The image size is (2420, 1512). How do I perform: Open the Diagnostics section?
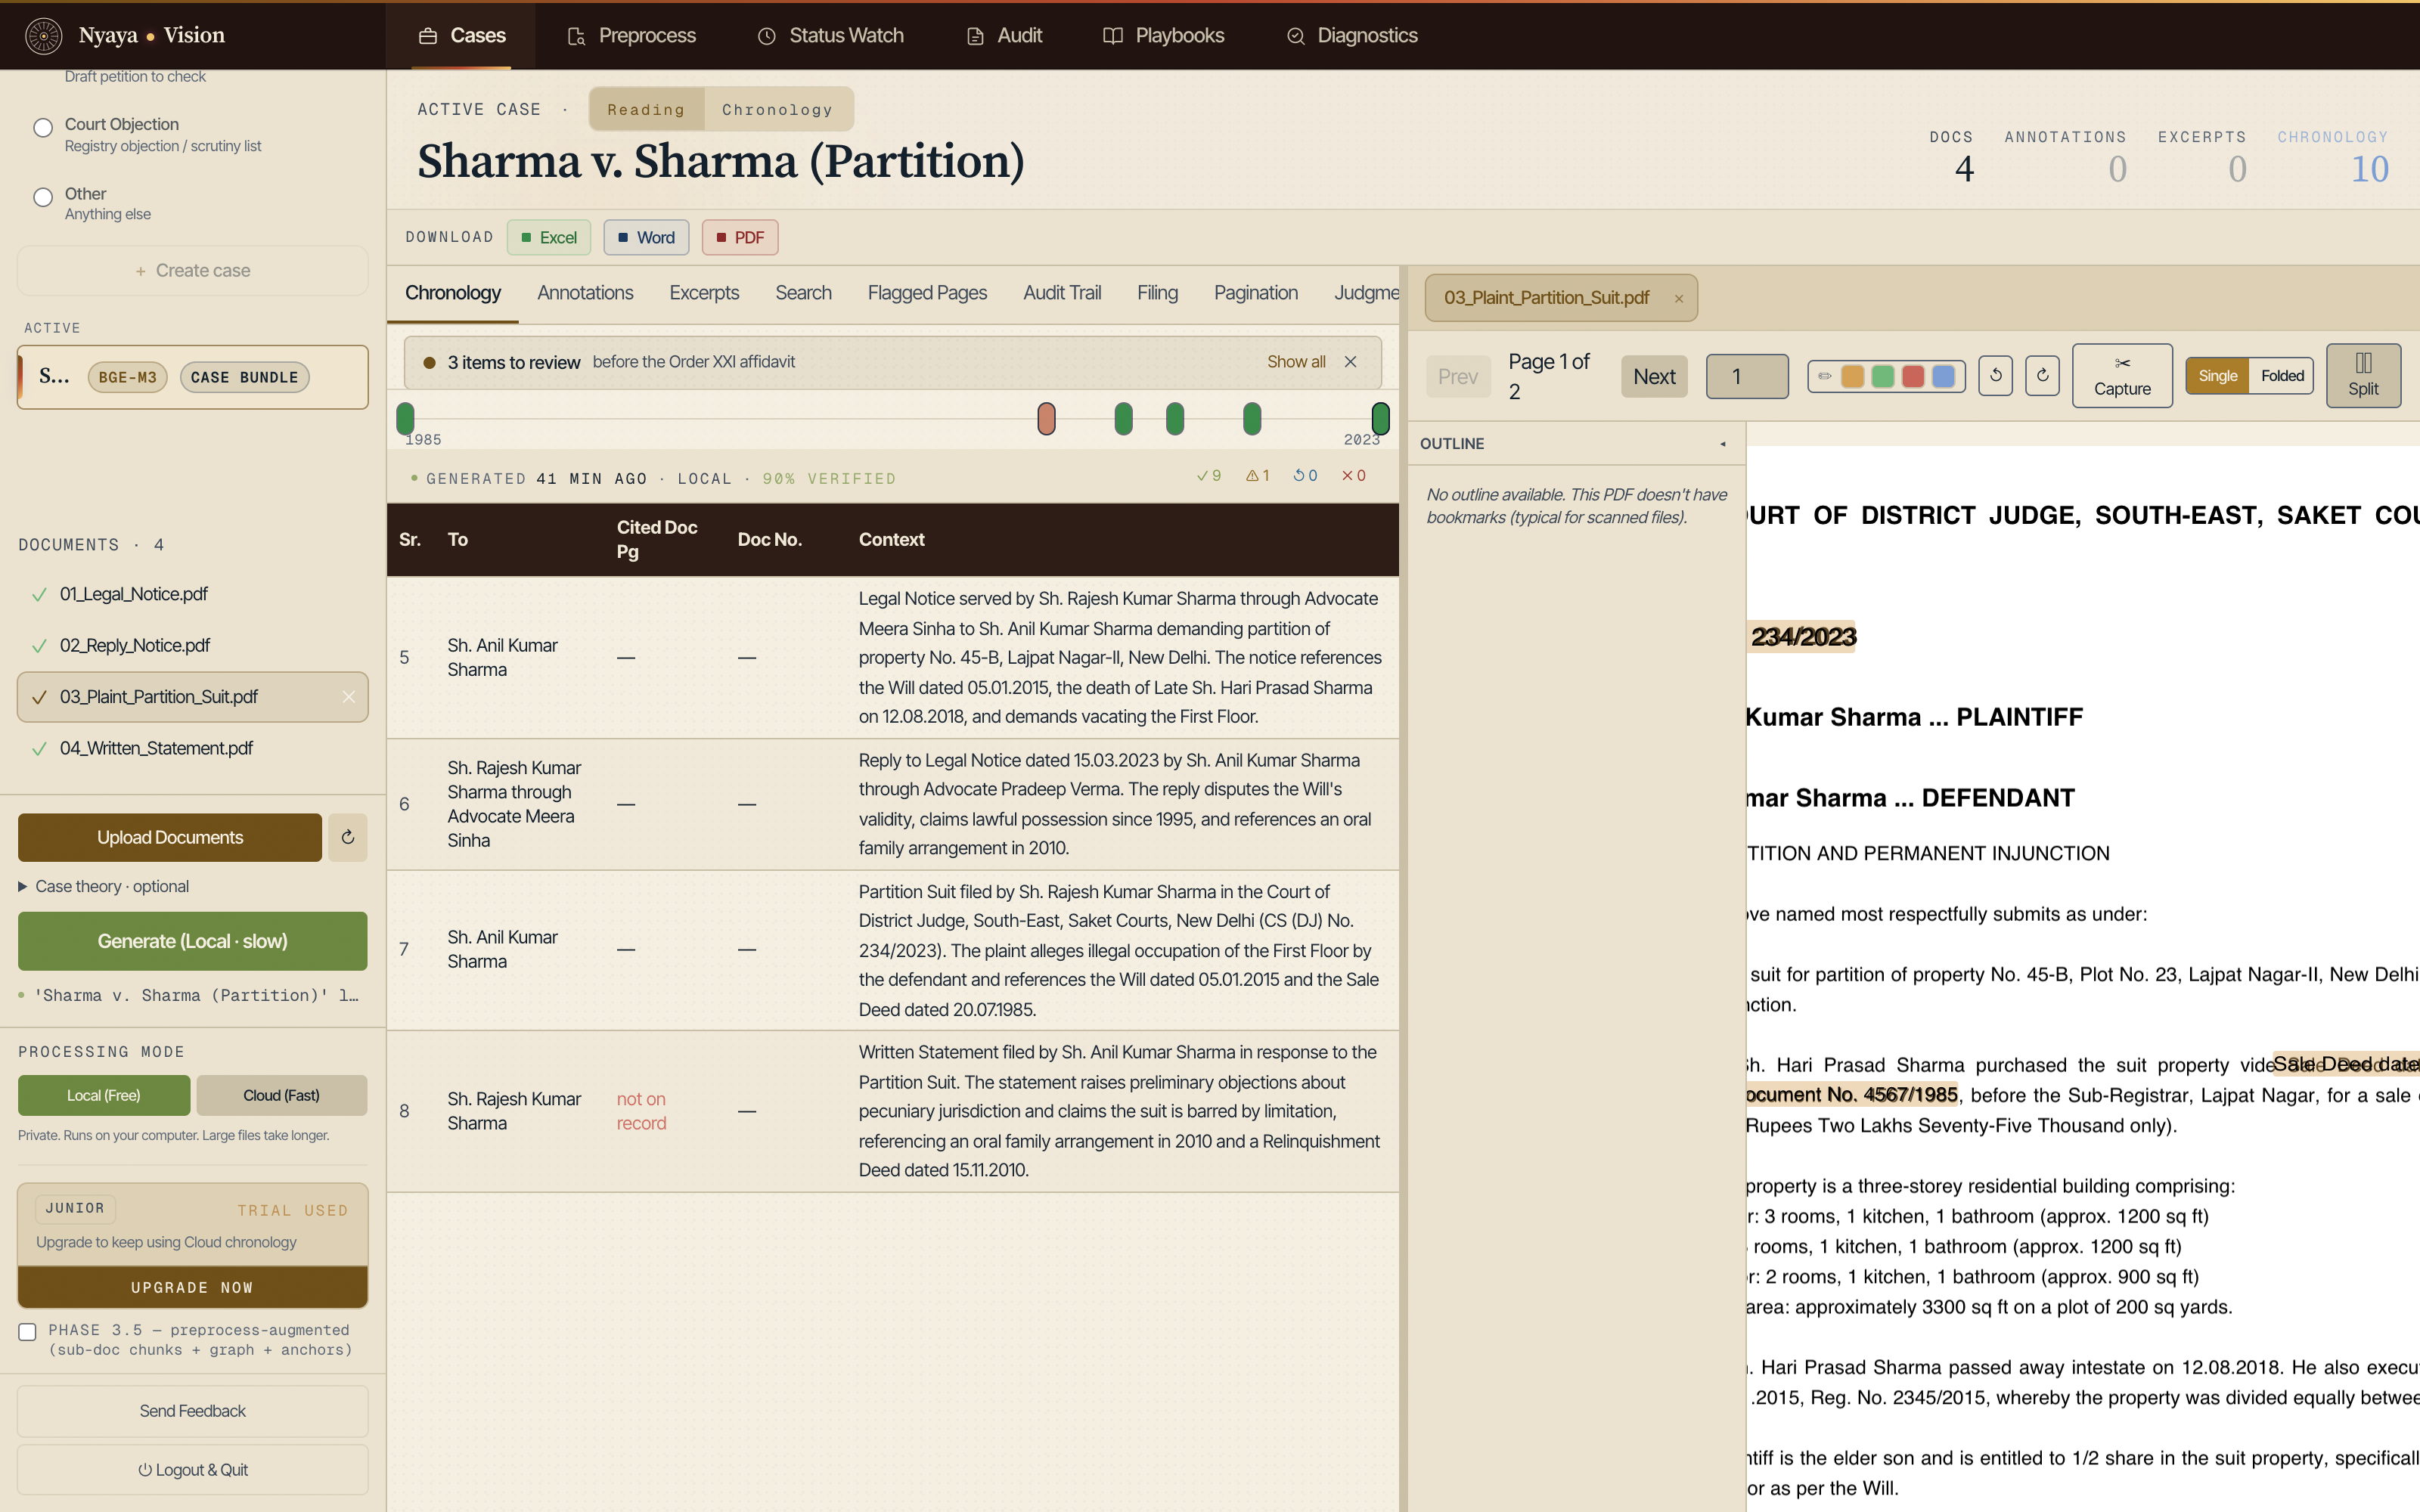(1352, 35)
